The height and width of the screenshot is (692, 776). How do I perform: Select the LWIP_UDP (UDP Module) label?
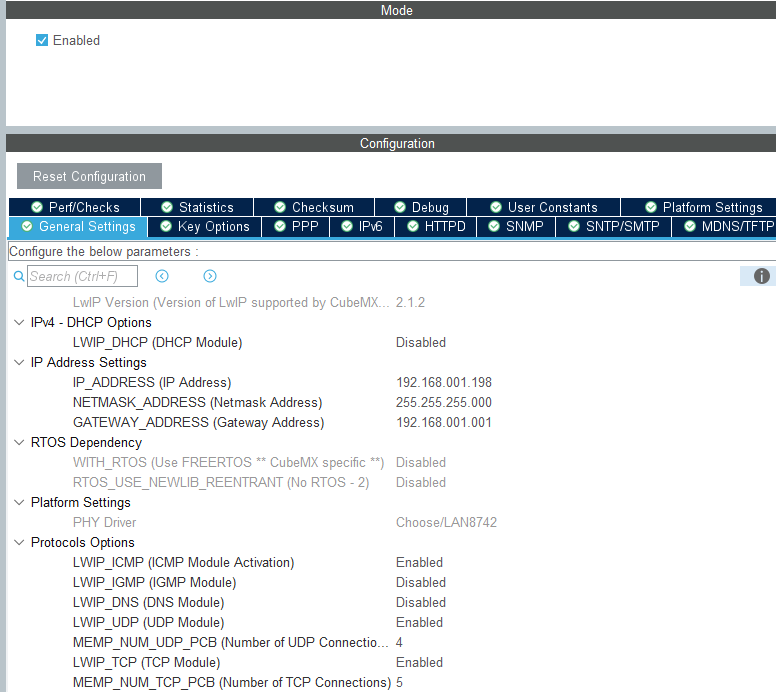(x=148, y=622)
